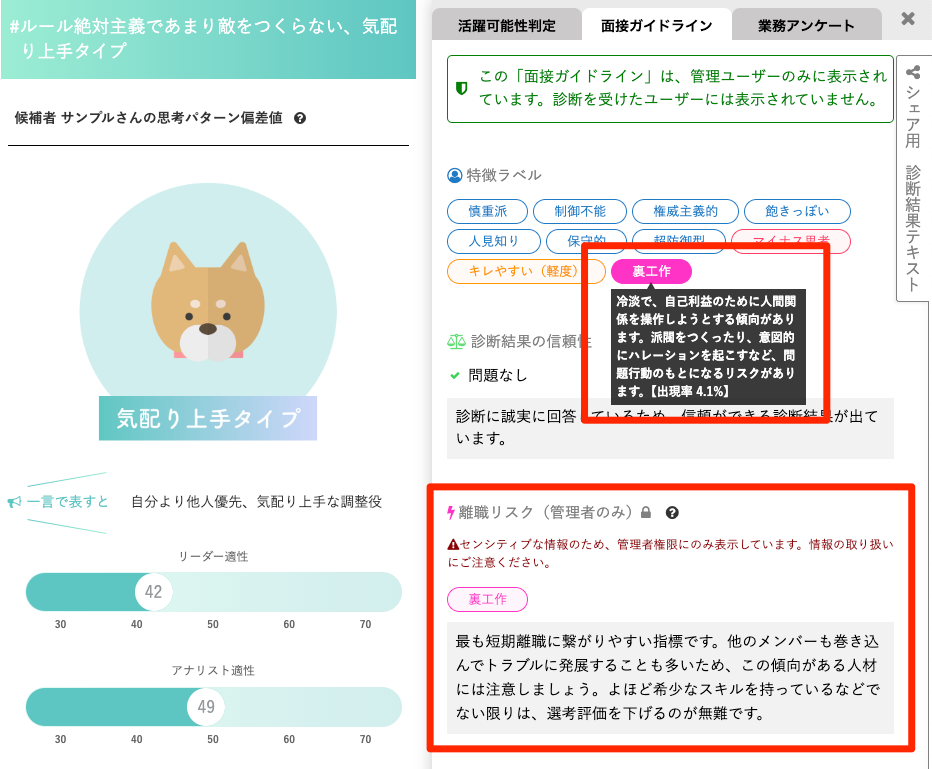The image size is (932, 769).
Task: Click the Shiba dog avatar image
Action: click(208, 302)
